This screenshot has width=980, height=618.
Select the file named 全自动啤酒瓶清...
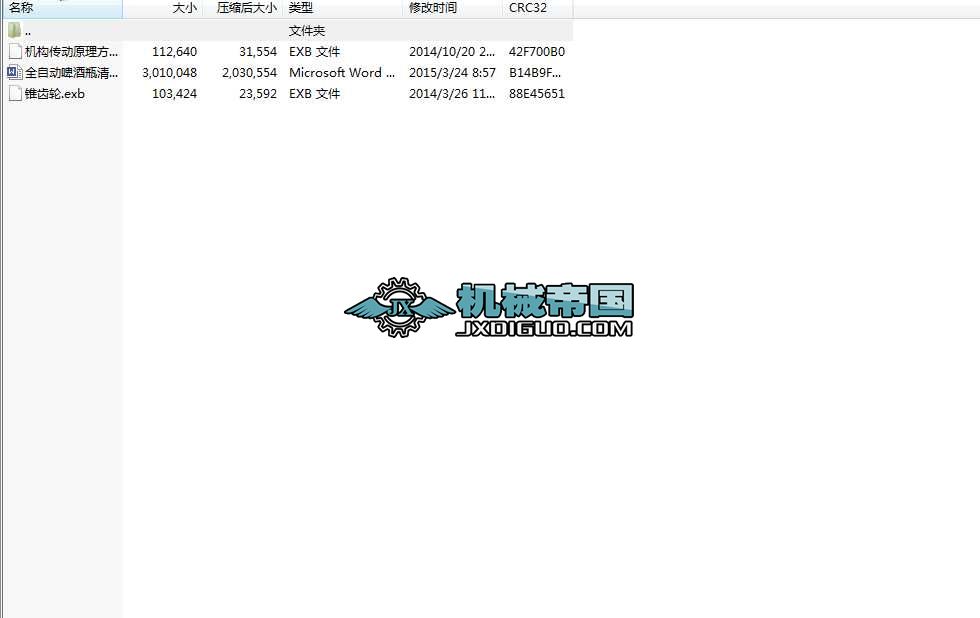(x=71, y=72)
